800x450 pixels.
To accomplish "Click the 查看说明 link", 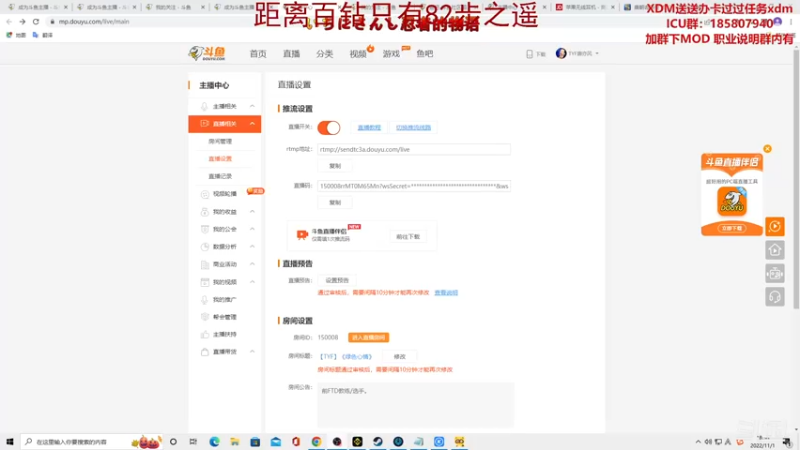I will (446, 293).
